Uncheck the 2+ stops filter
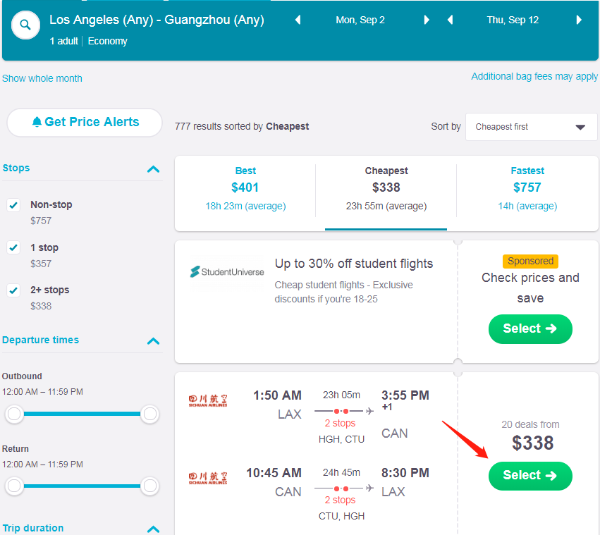 tap(14, 290)
